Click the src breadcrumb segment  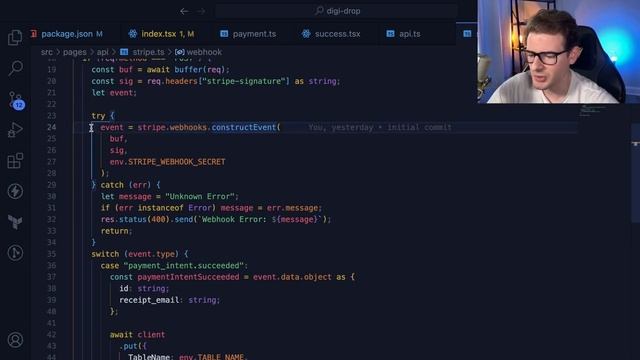click(47, 52)
